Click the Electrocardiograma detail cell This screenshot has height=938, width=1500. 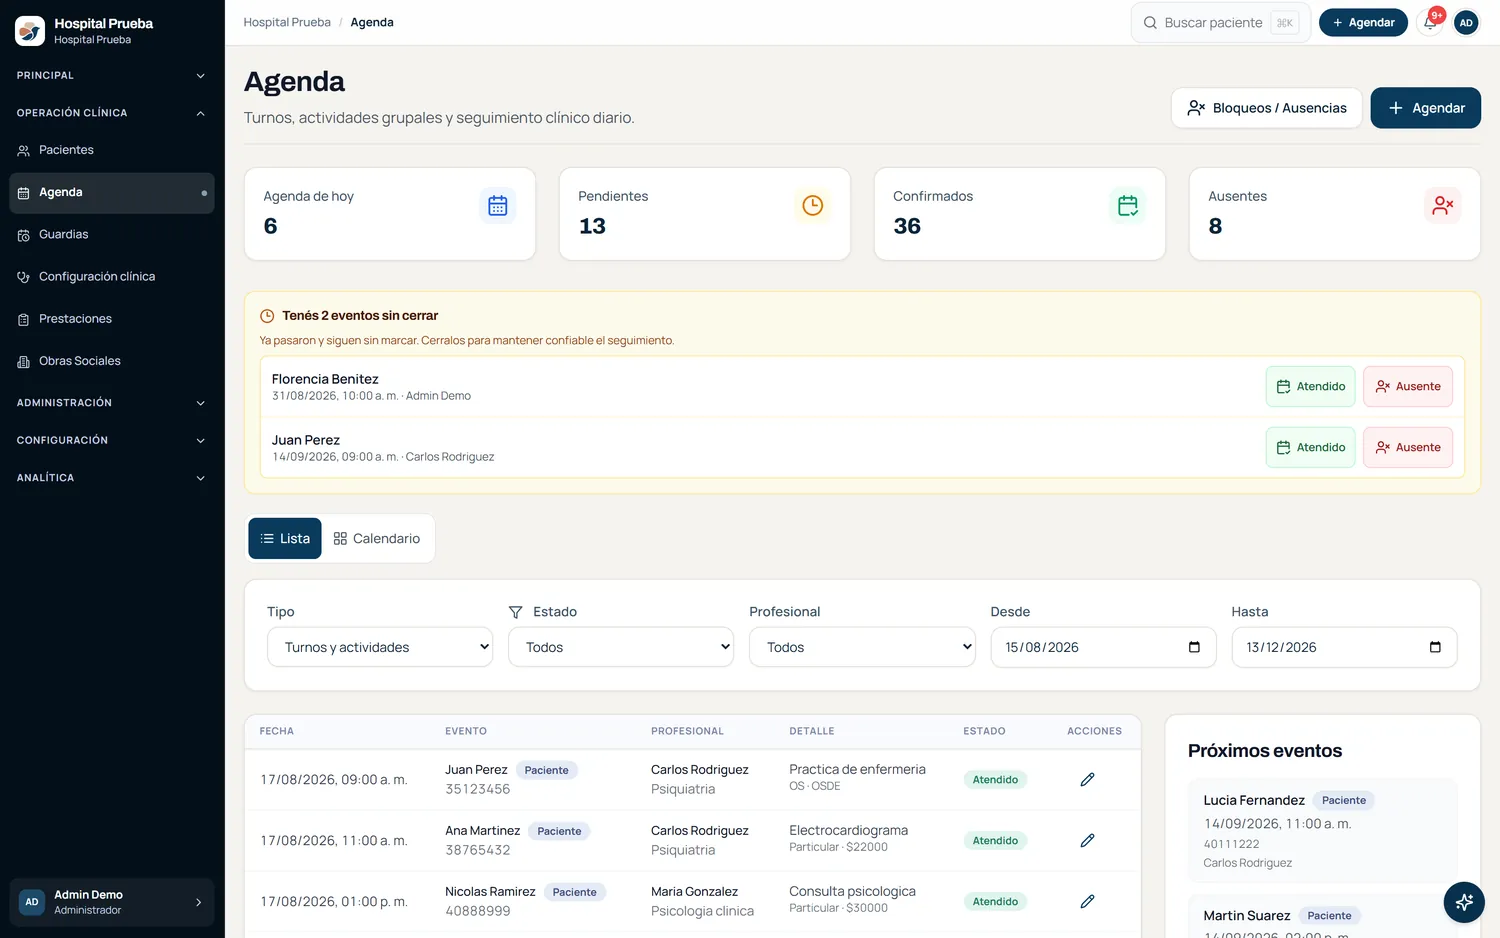click(x=848, y=838)
